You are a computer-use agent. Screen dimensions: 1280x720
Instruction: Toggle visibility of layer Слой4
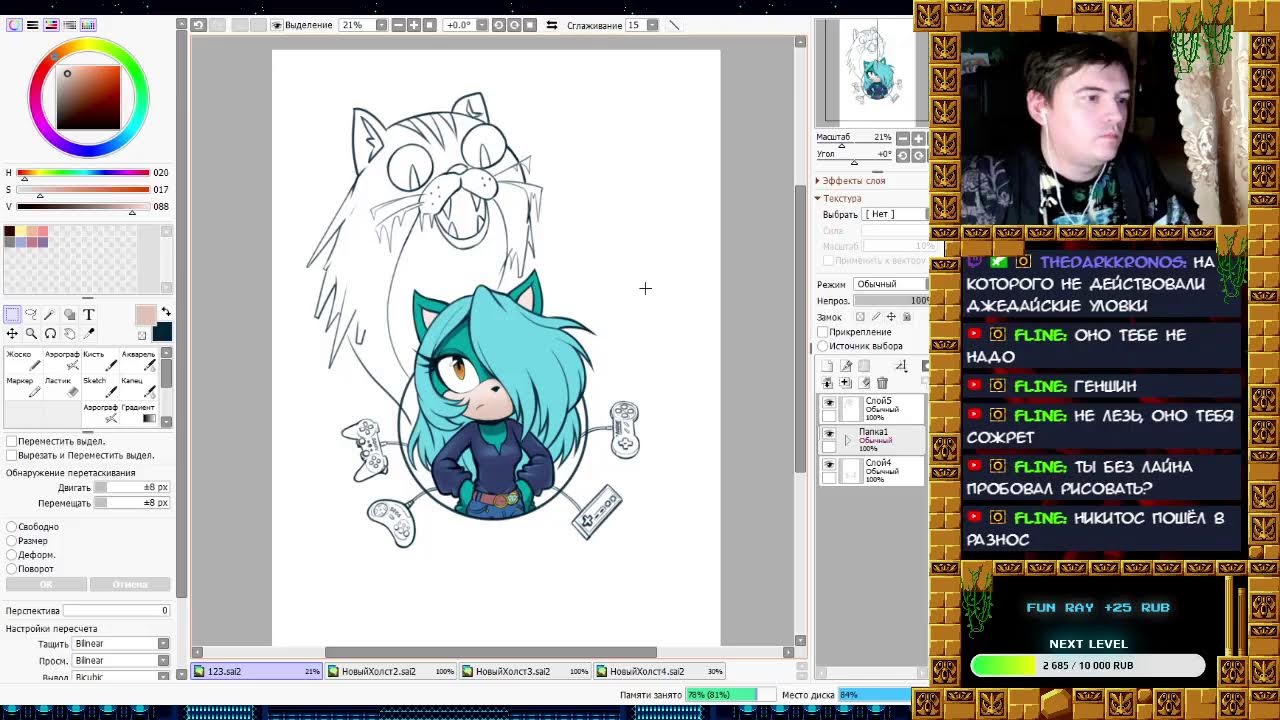(x=828, y=465)
